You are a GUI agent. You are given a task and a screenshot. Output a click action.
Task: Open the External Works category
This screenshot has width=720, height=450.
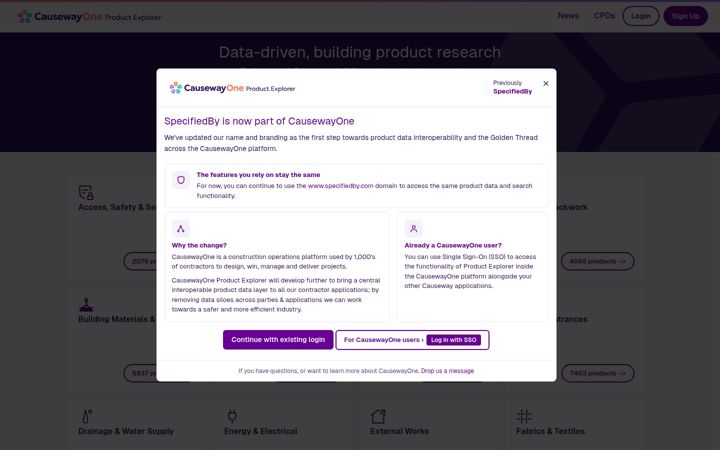(399, 431)
